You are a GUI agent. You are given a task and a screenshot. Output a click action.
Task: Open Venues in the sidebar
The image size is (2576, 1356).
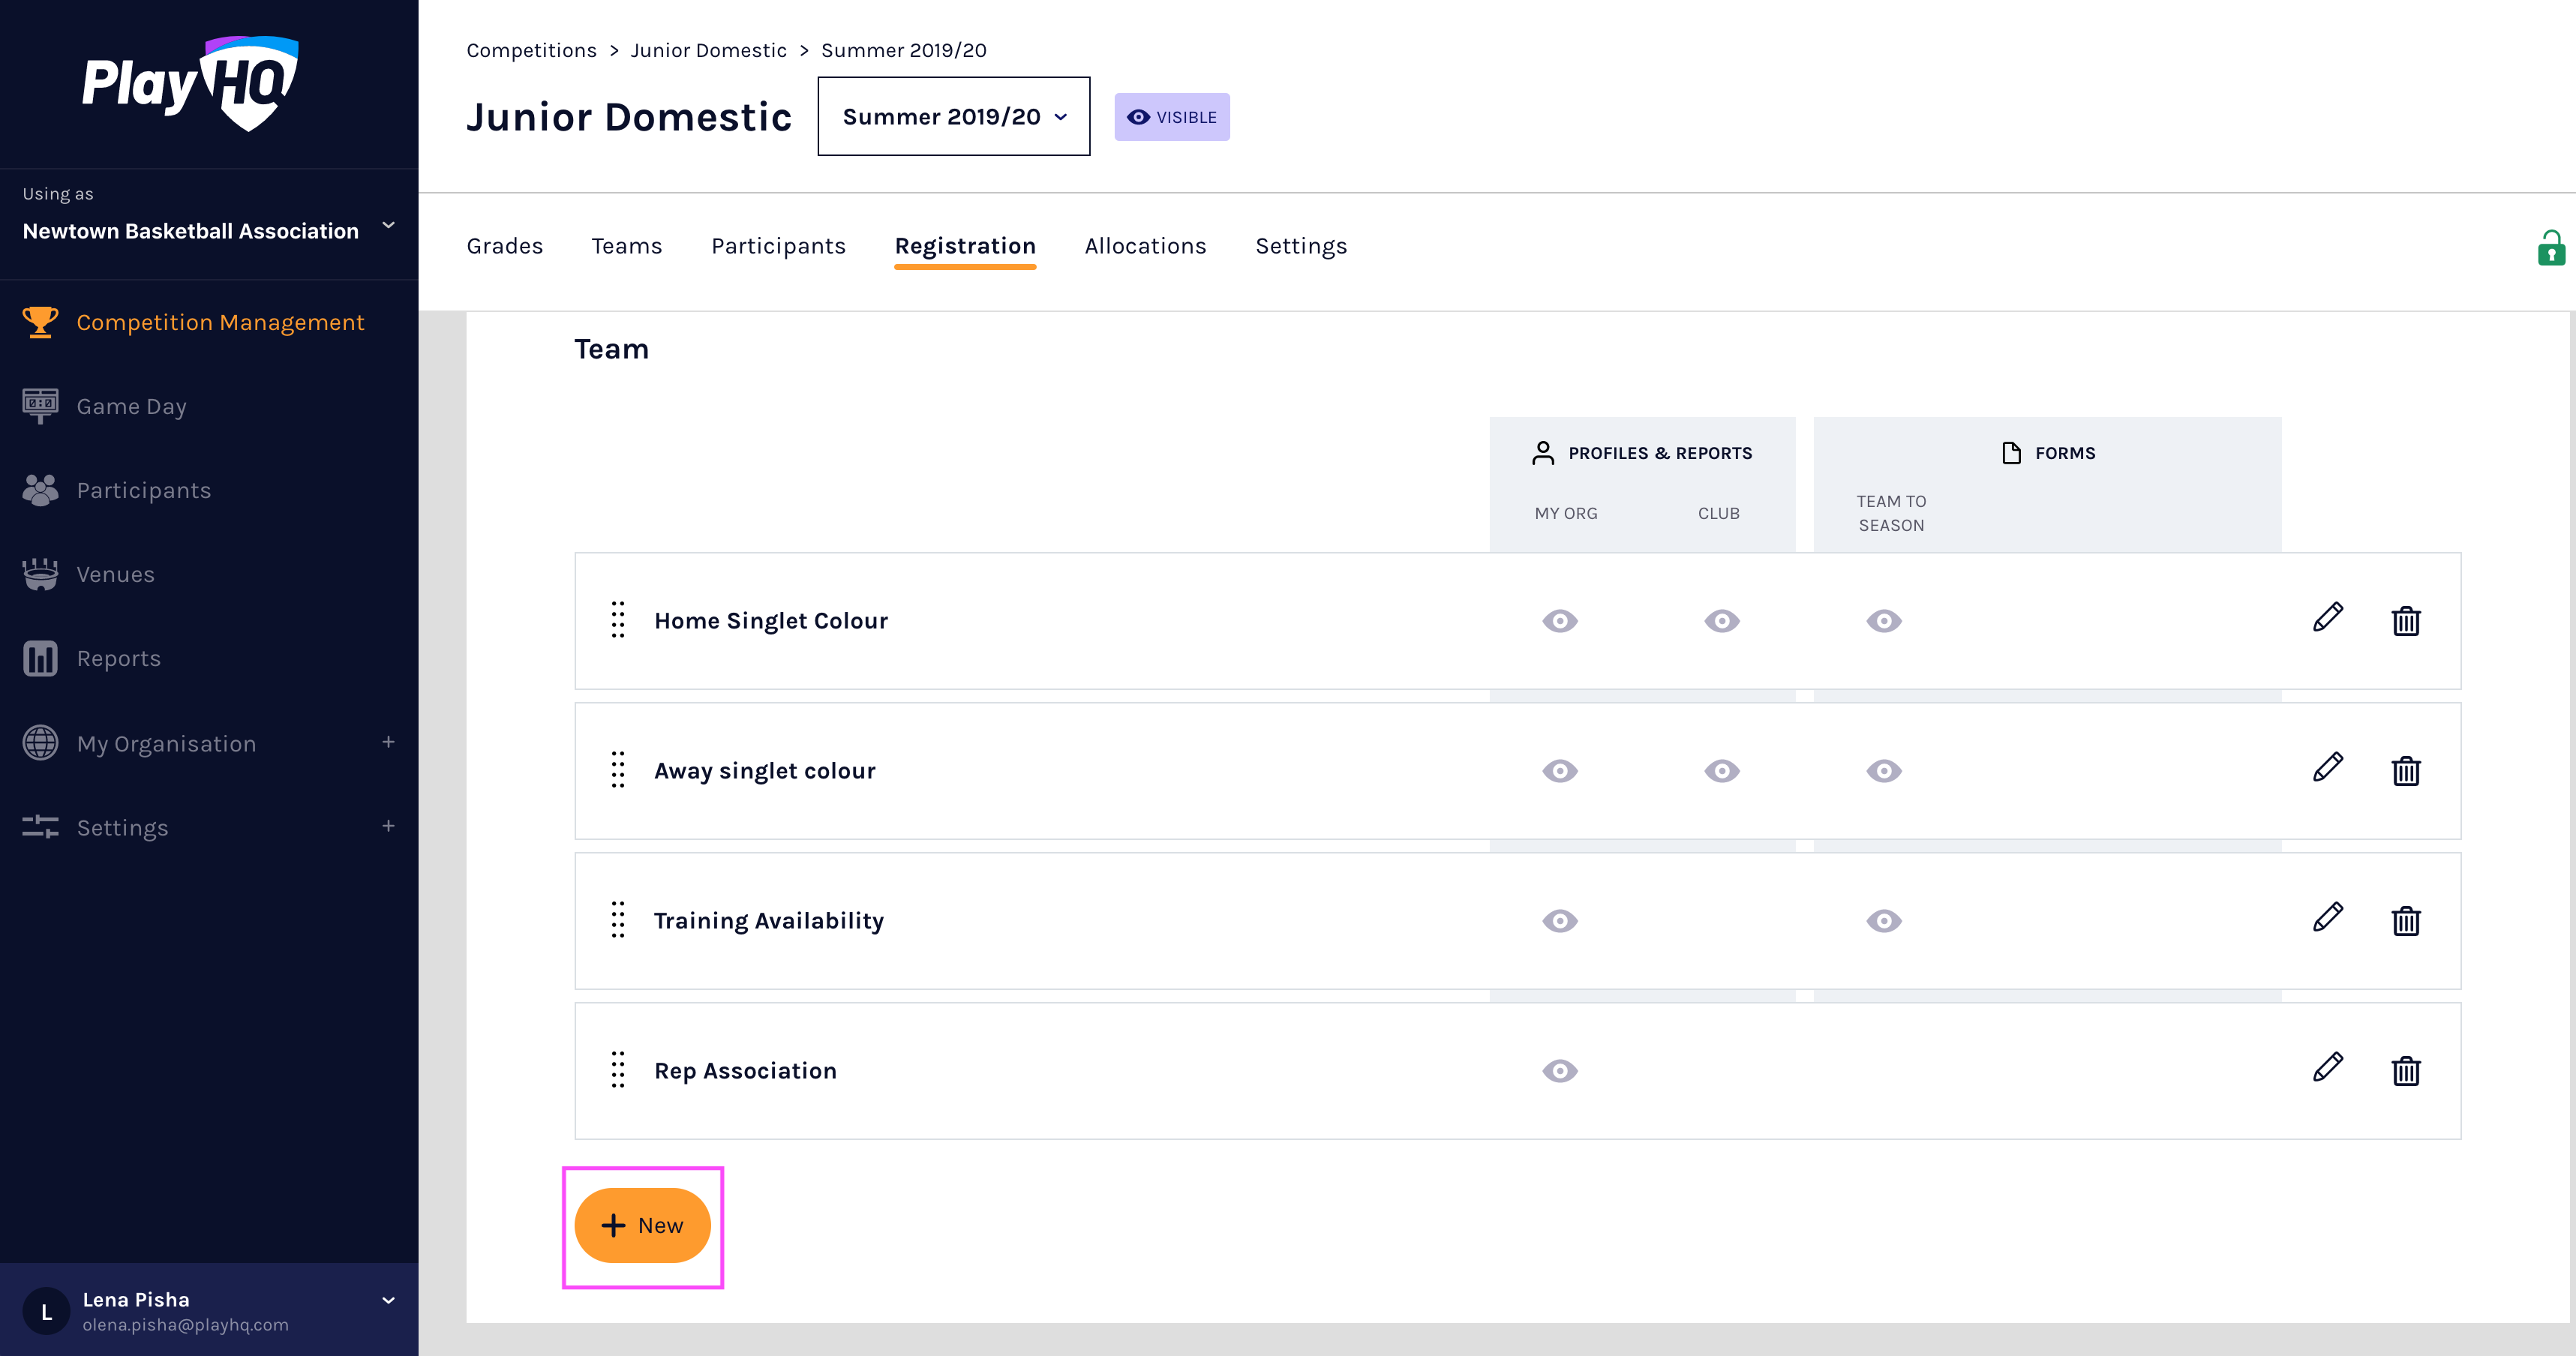click(115, 574)
